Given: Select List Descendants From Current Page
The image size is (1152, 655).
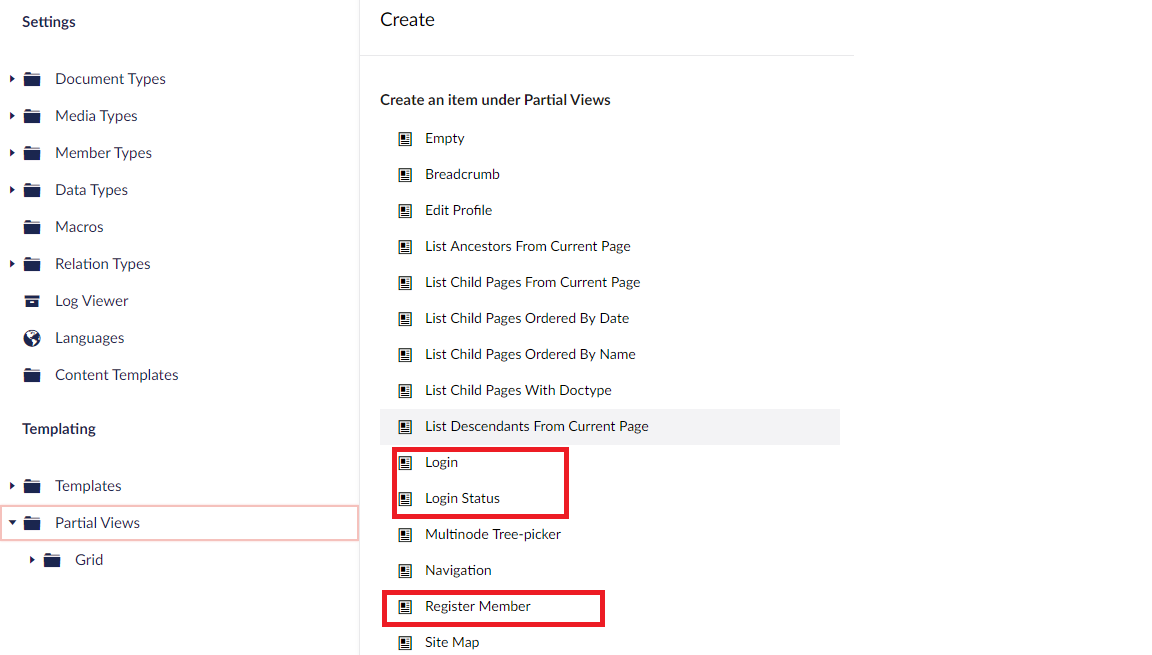Looking at the screenshot, I should click(x=536, y=426).
